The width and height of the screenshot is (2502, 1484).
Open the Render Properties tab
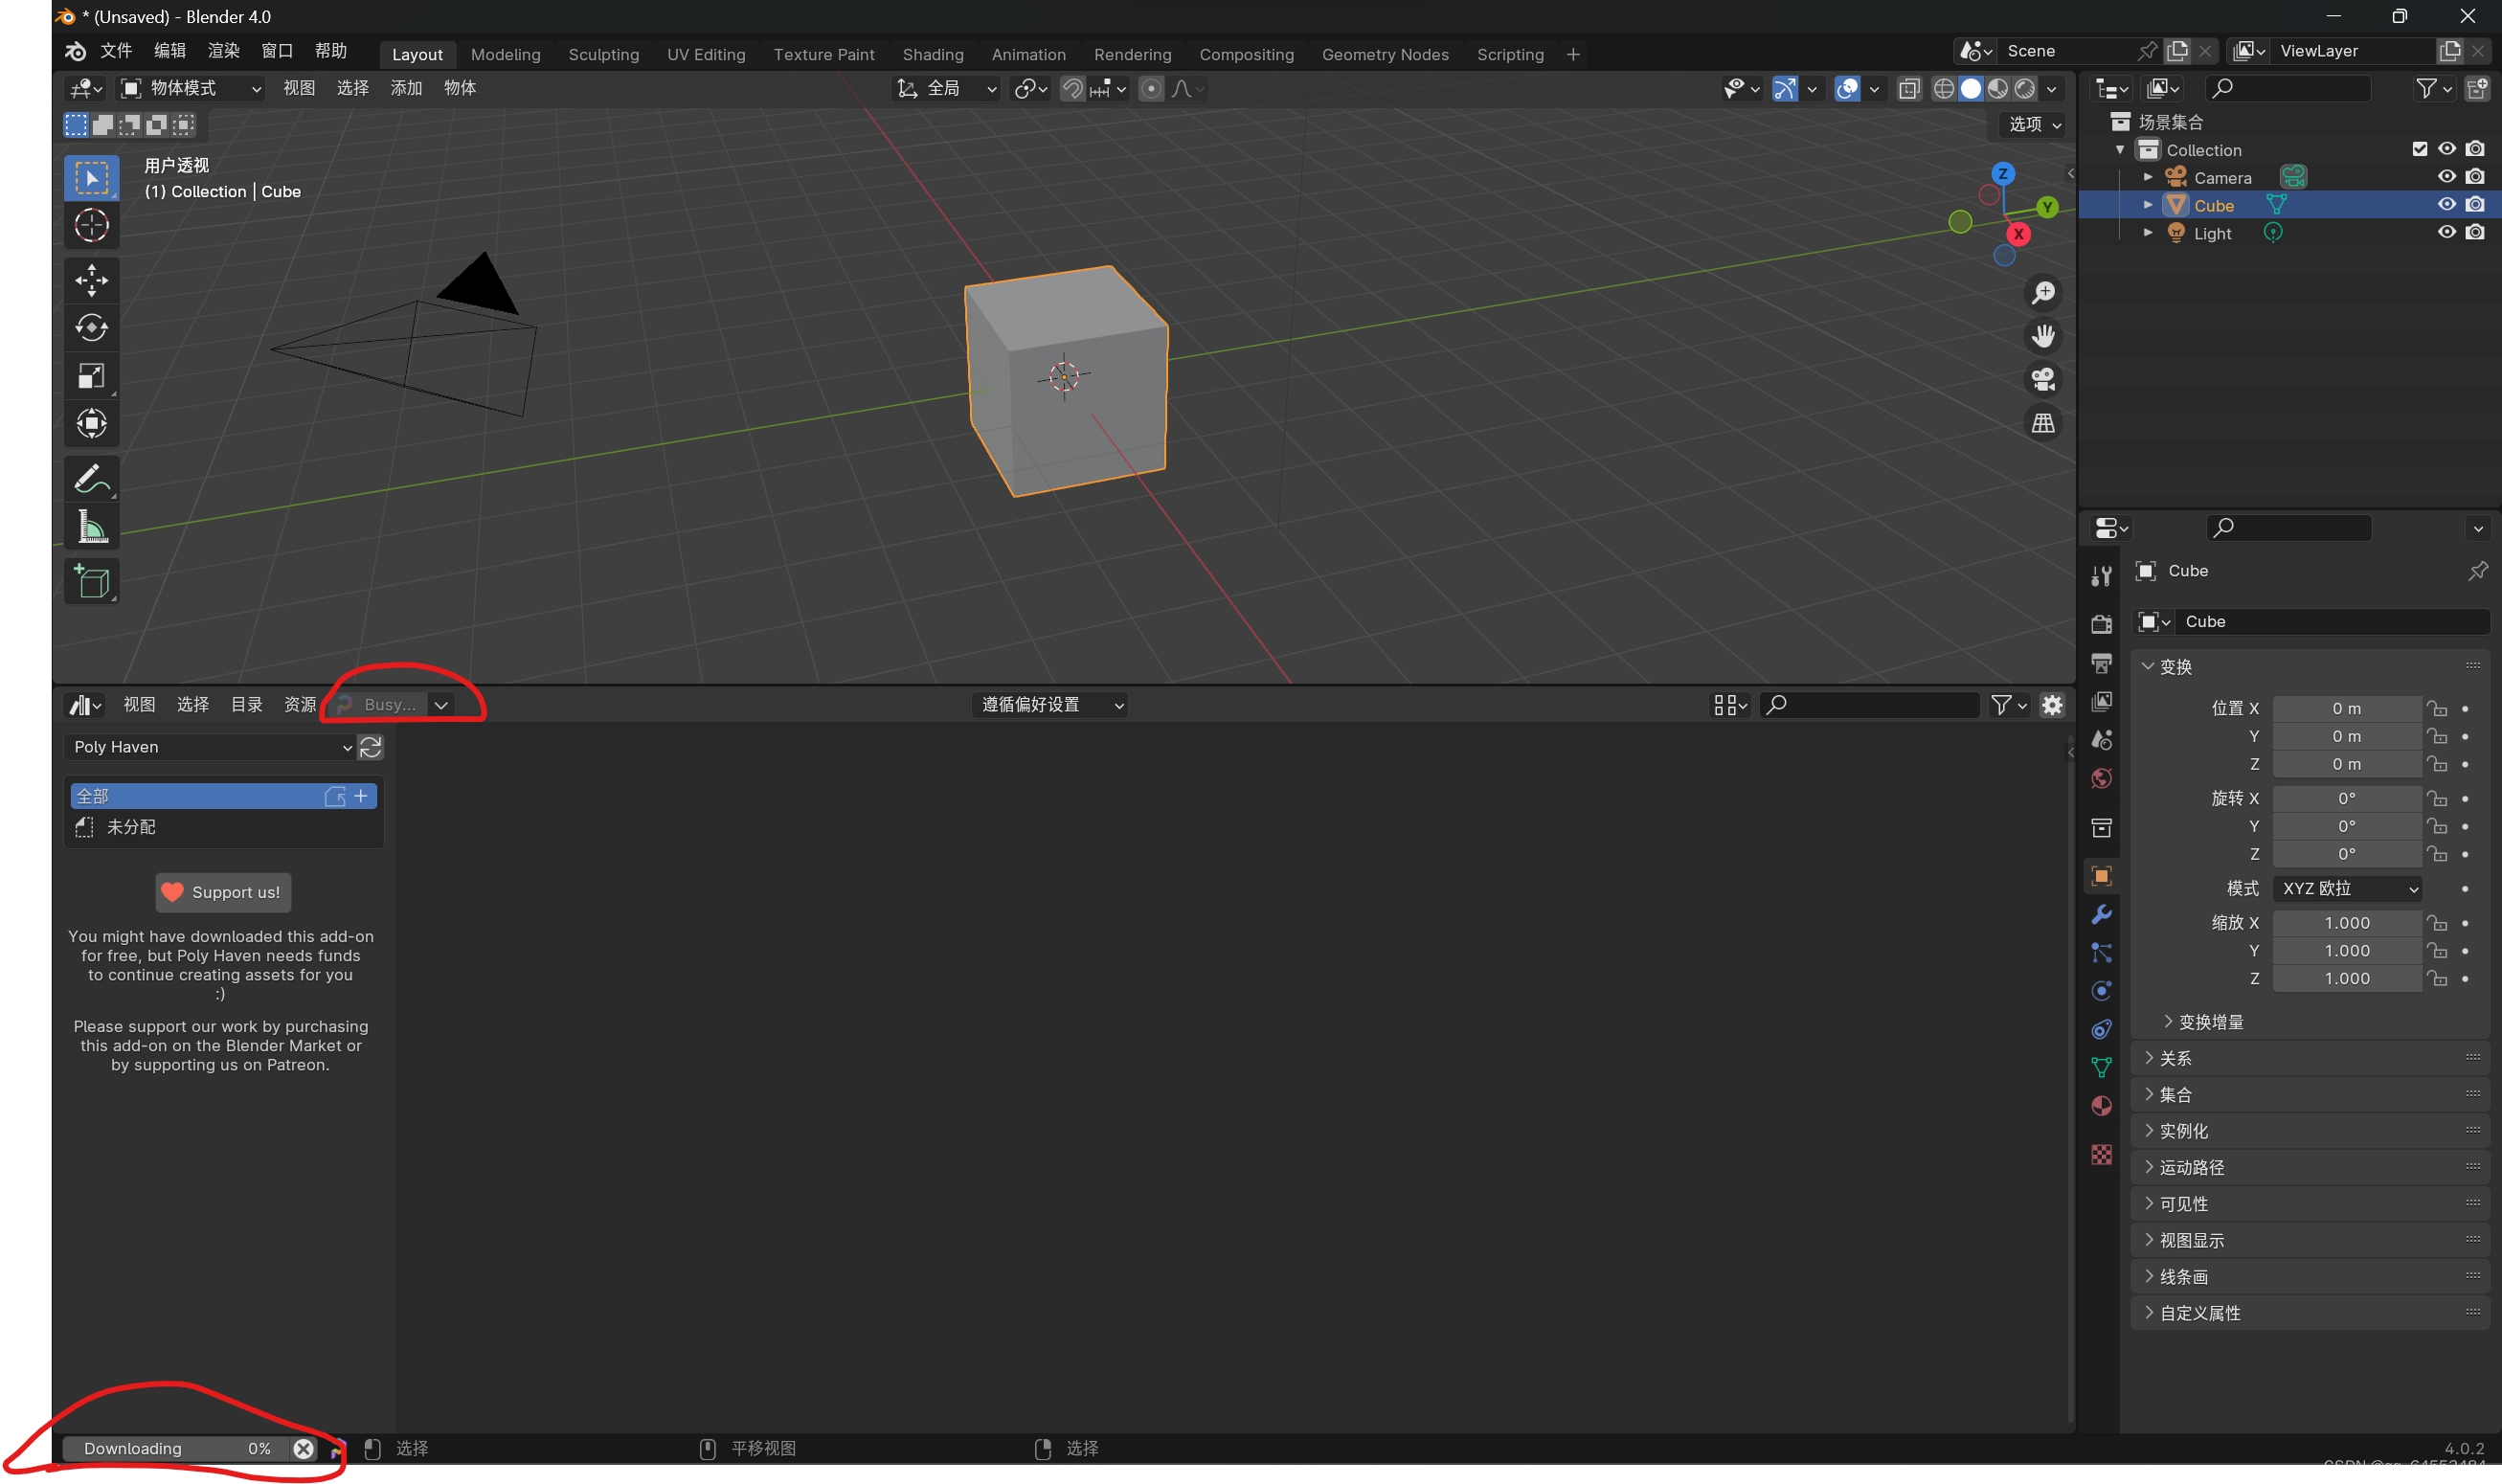coord(2102,623)
